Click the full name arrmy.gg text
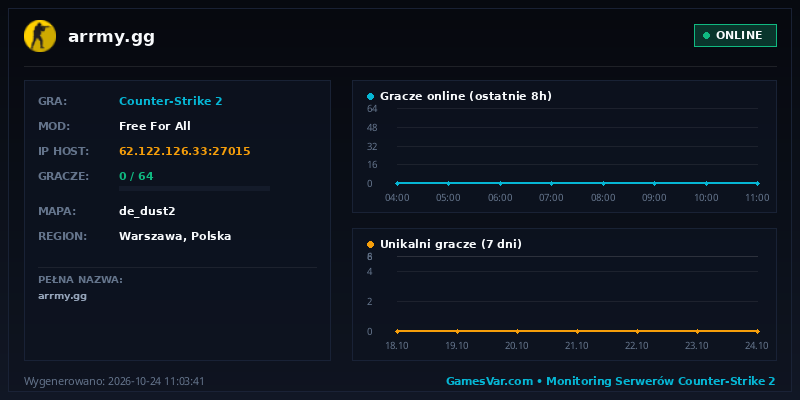The image size is (800, 400). (62, 296)
